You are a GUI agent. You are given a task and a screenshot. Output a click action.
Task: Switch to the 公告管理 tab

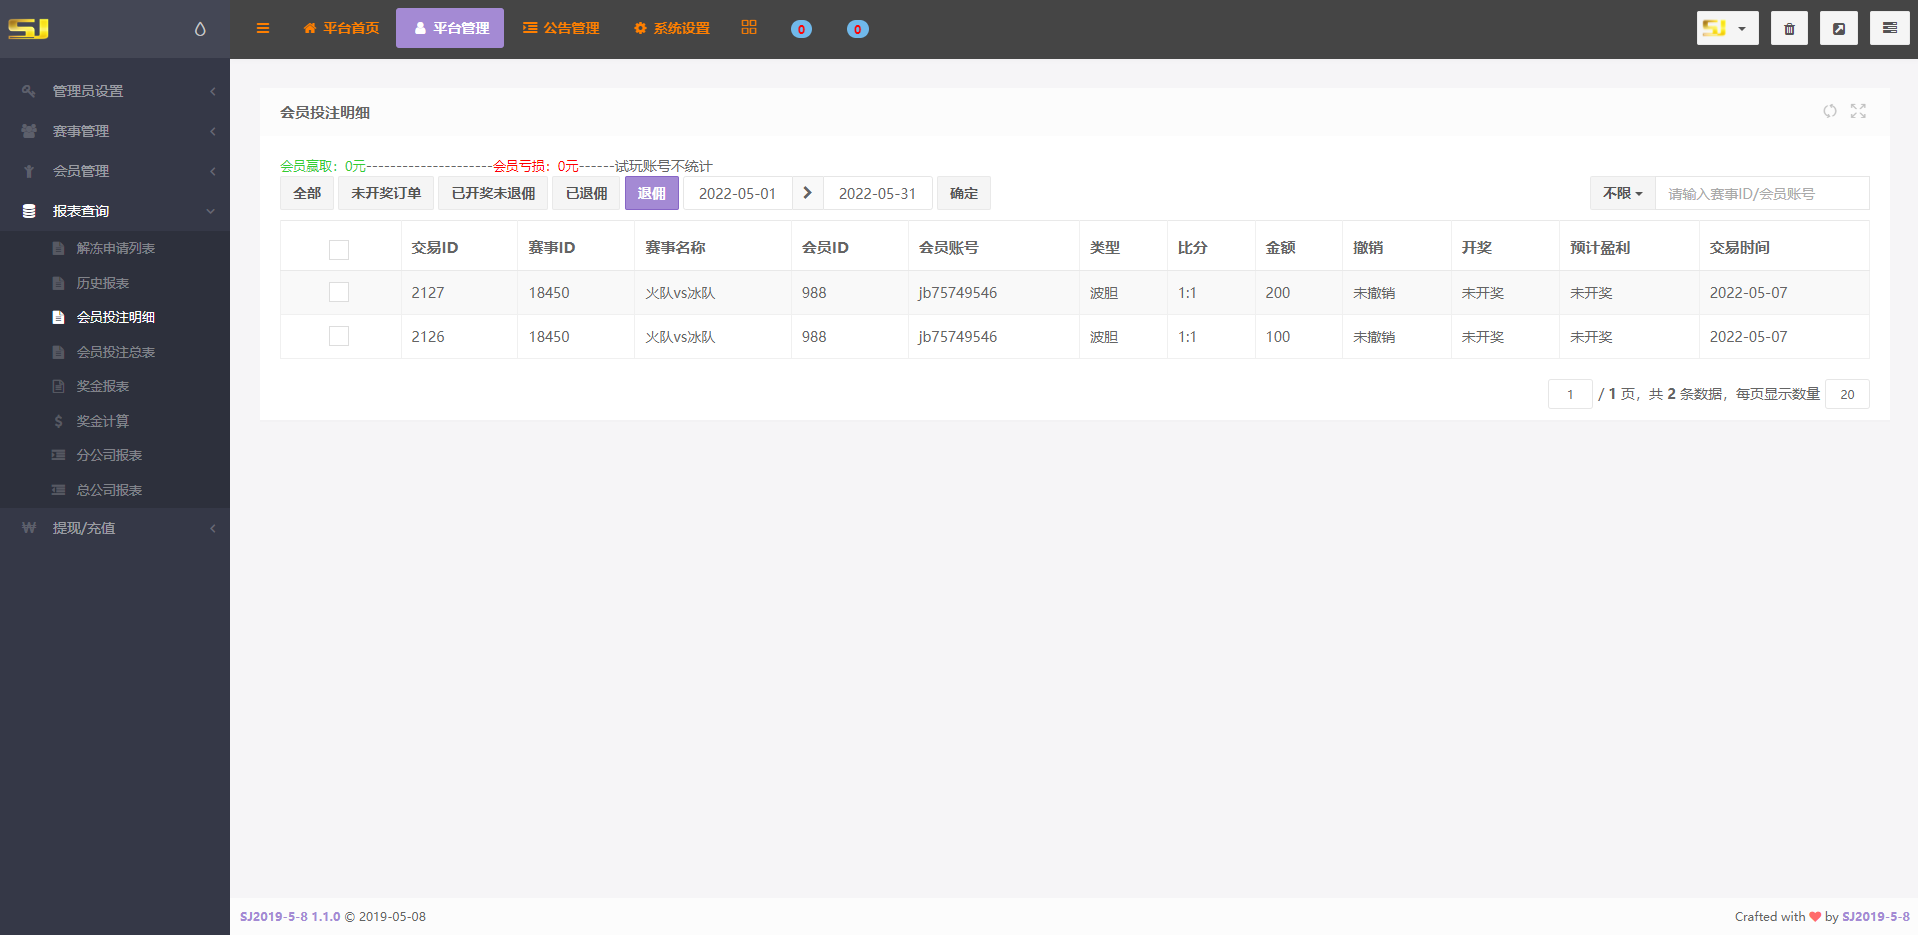[561, 28]
